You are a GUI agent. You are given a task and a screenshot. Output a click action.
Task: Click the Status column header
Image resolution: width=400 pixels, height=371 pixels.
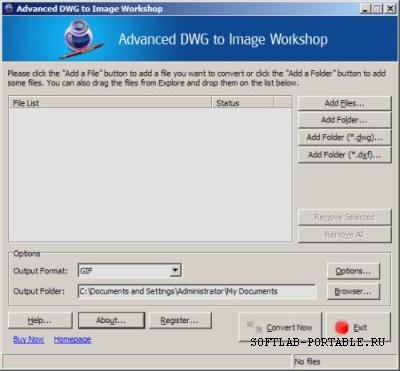click(243, 103)
